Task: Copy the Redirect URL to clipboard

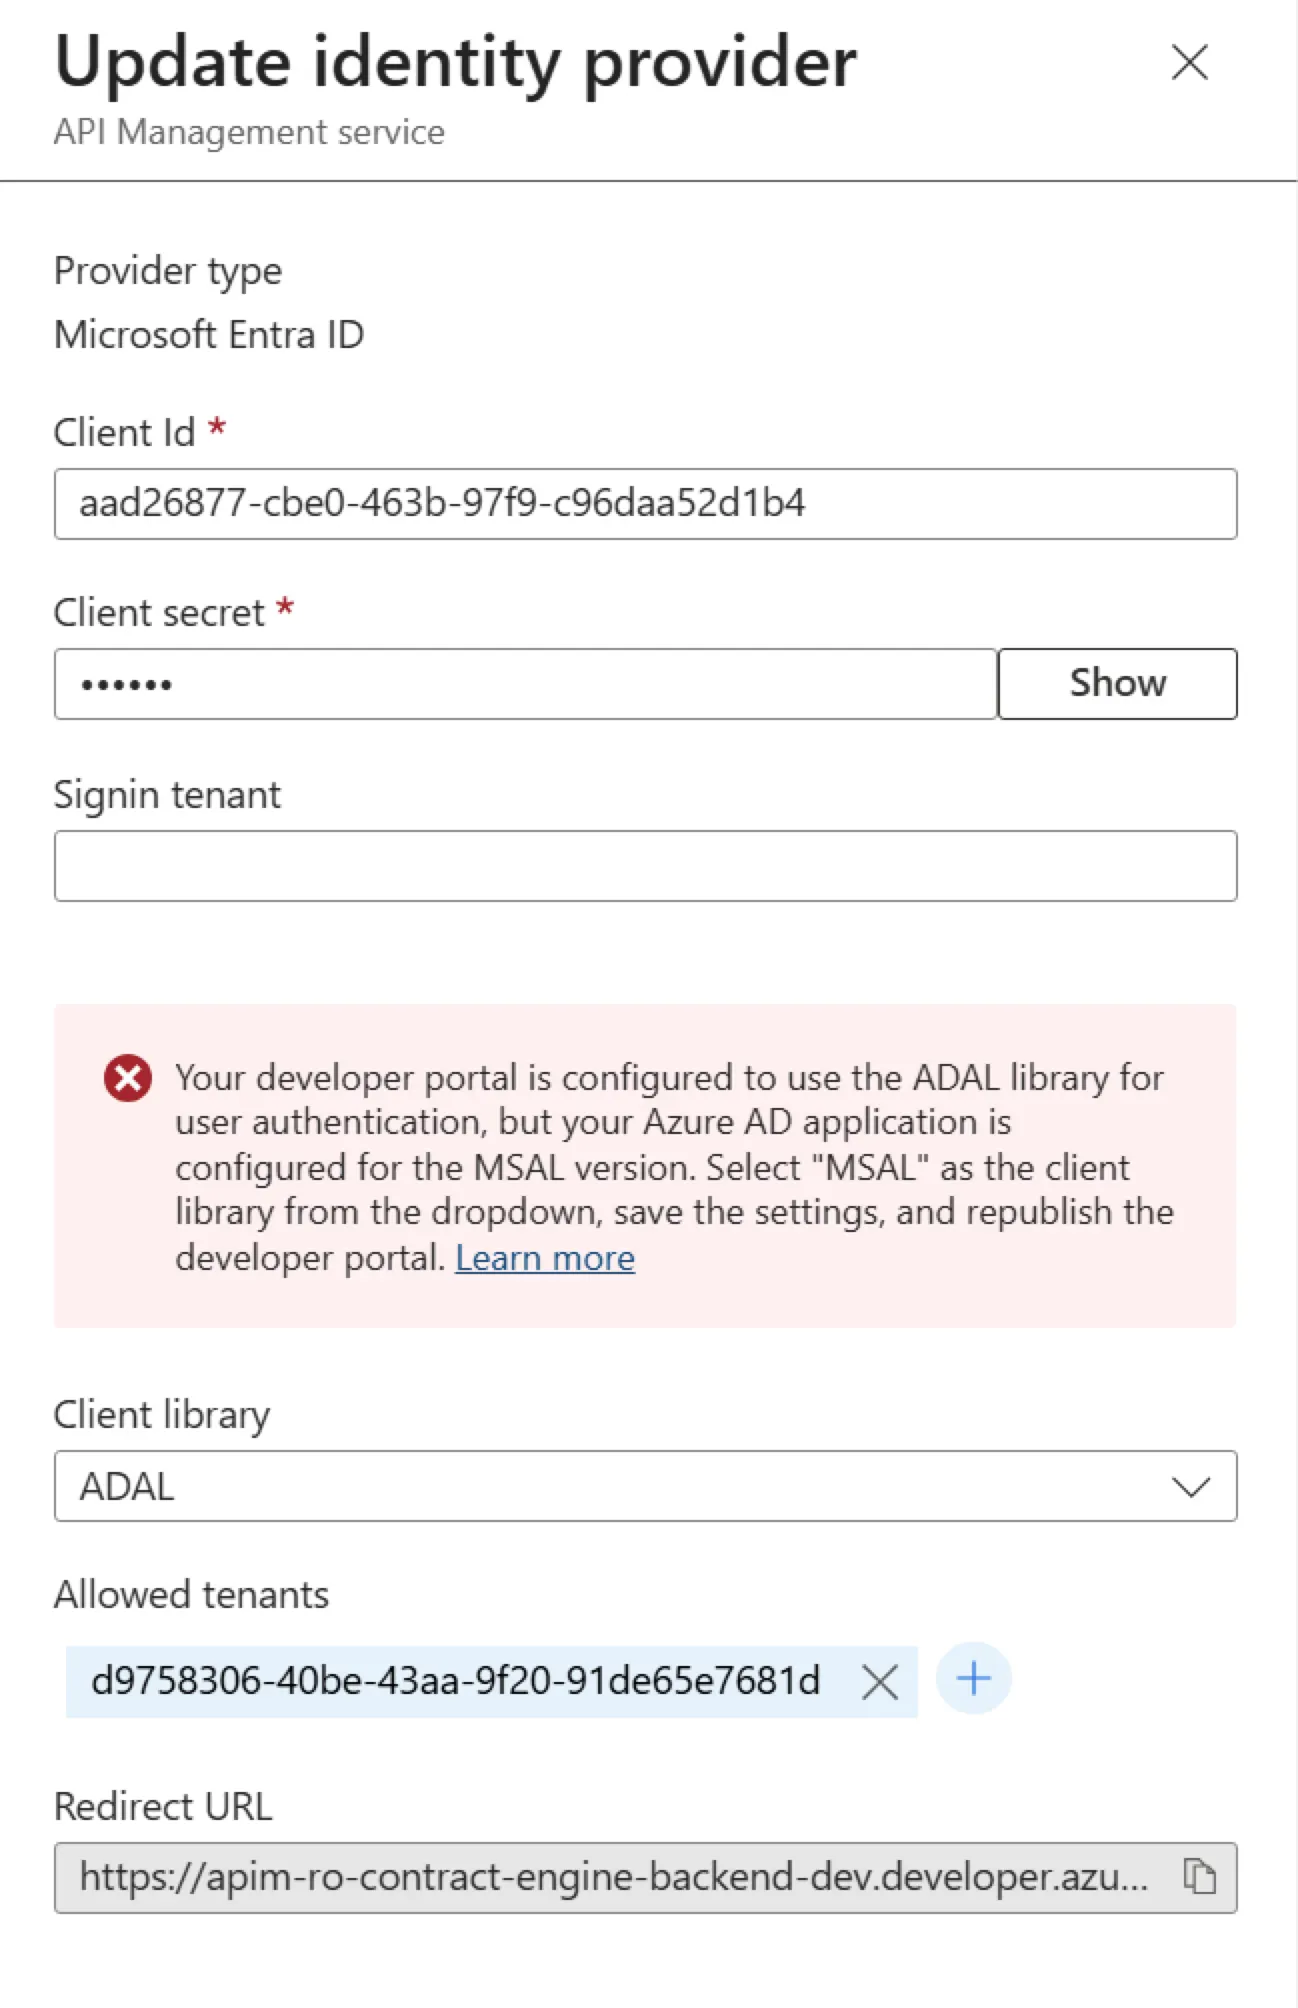Action: (1199, 1876)
